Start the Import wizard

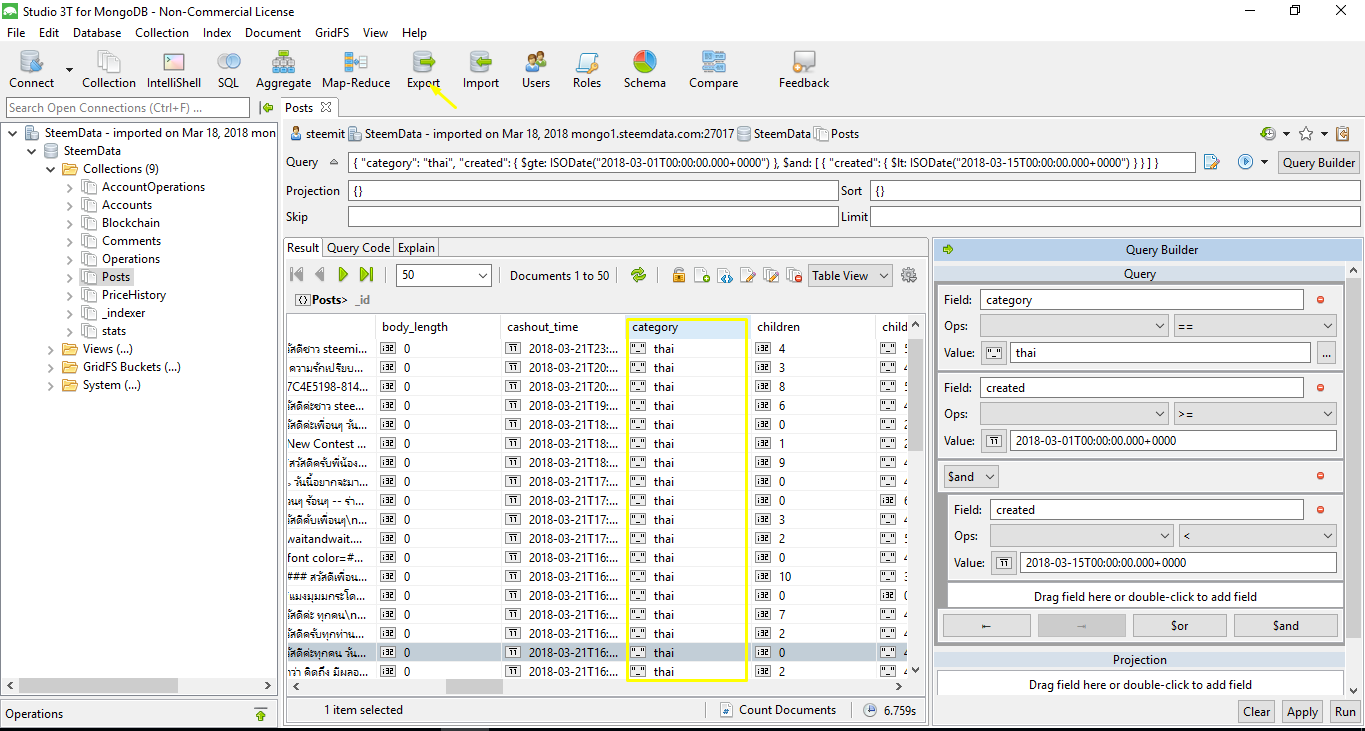click(481, 70)
